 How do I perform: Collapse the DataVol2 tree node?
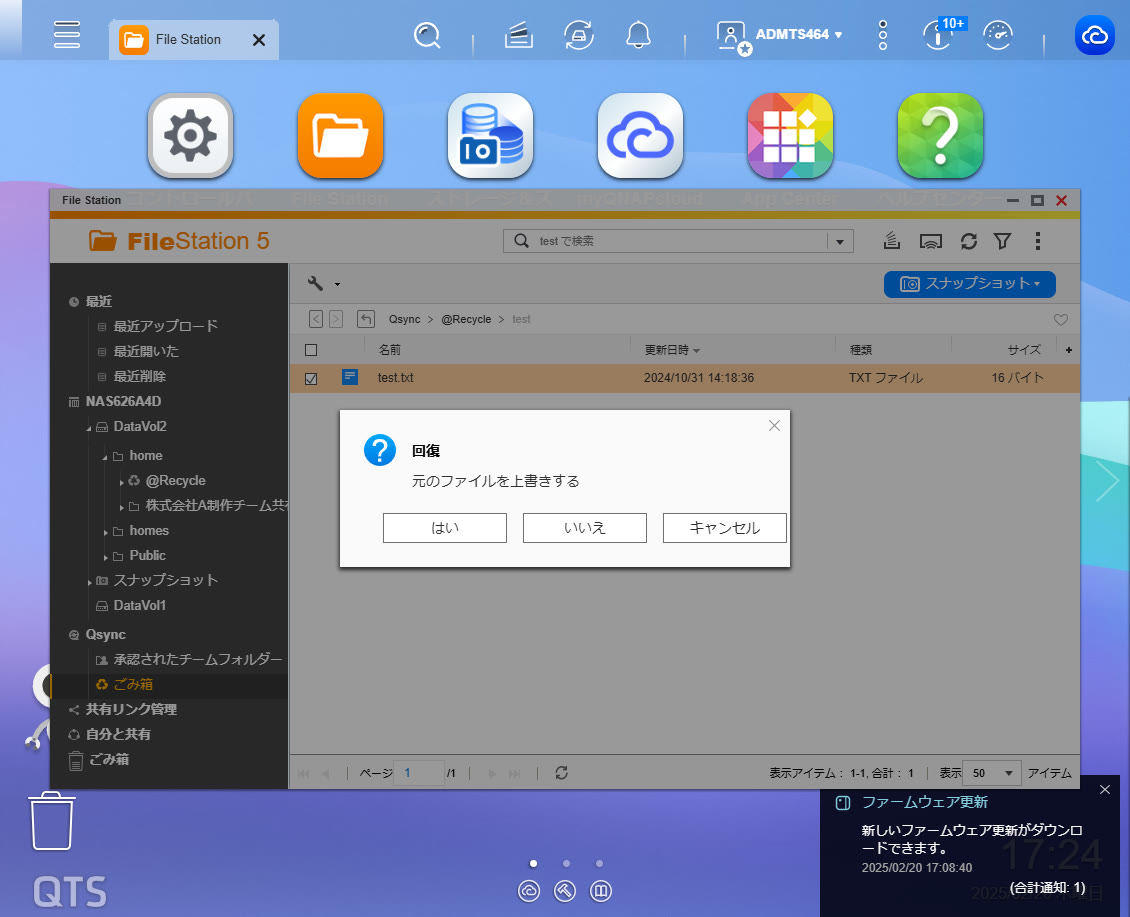click(x=89, y=428)
